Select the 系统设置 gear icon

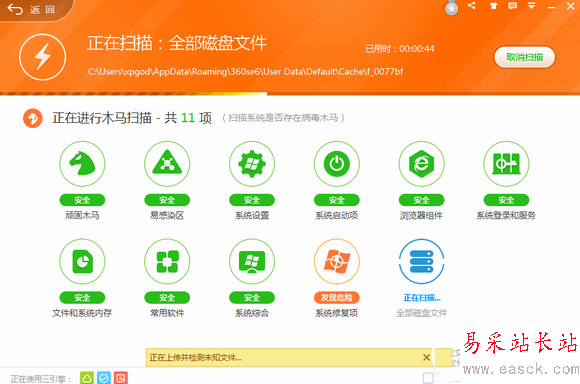[x=252, y=164]
